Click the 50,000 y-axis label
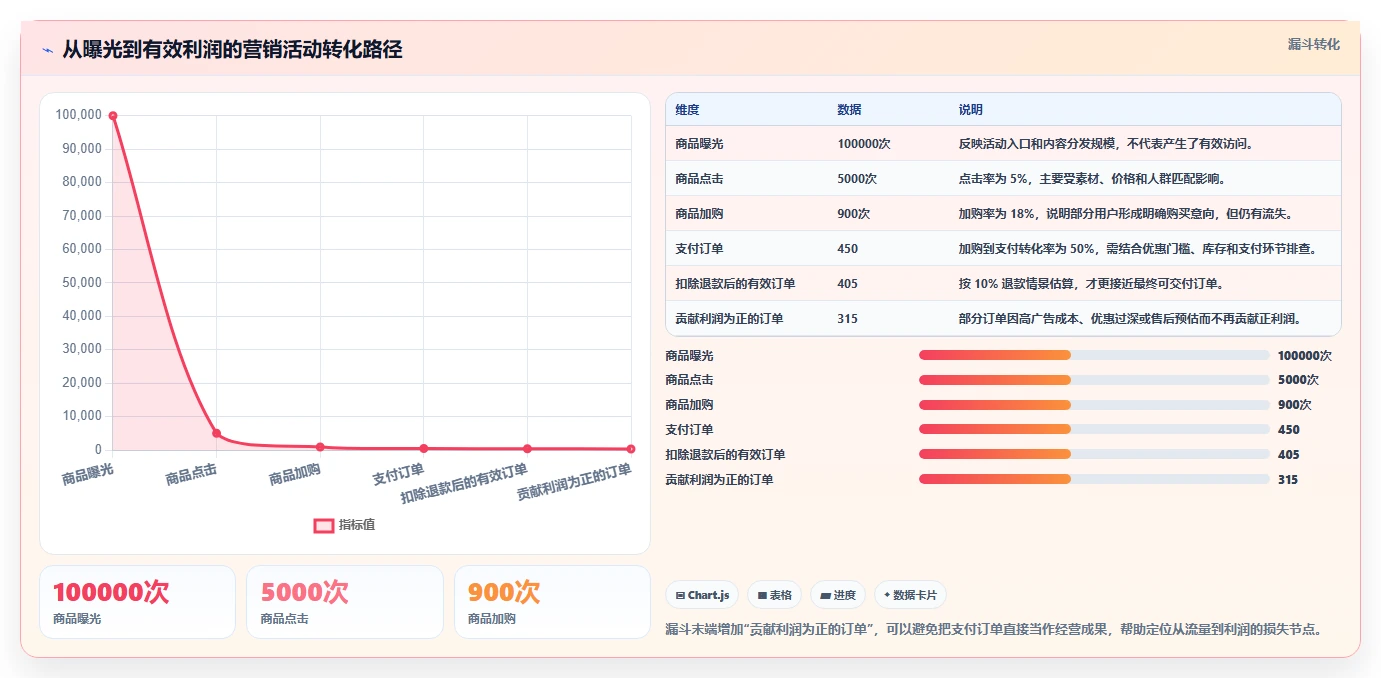 click(x=81, y=282)
